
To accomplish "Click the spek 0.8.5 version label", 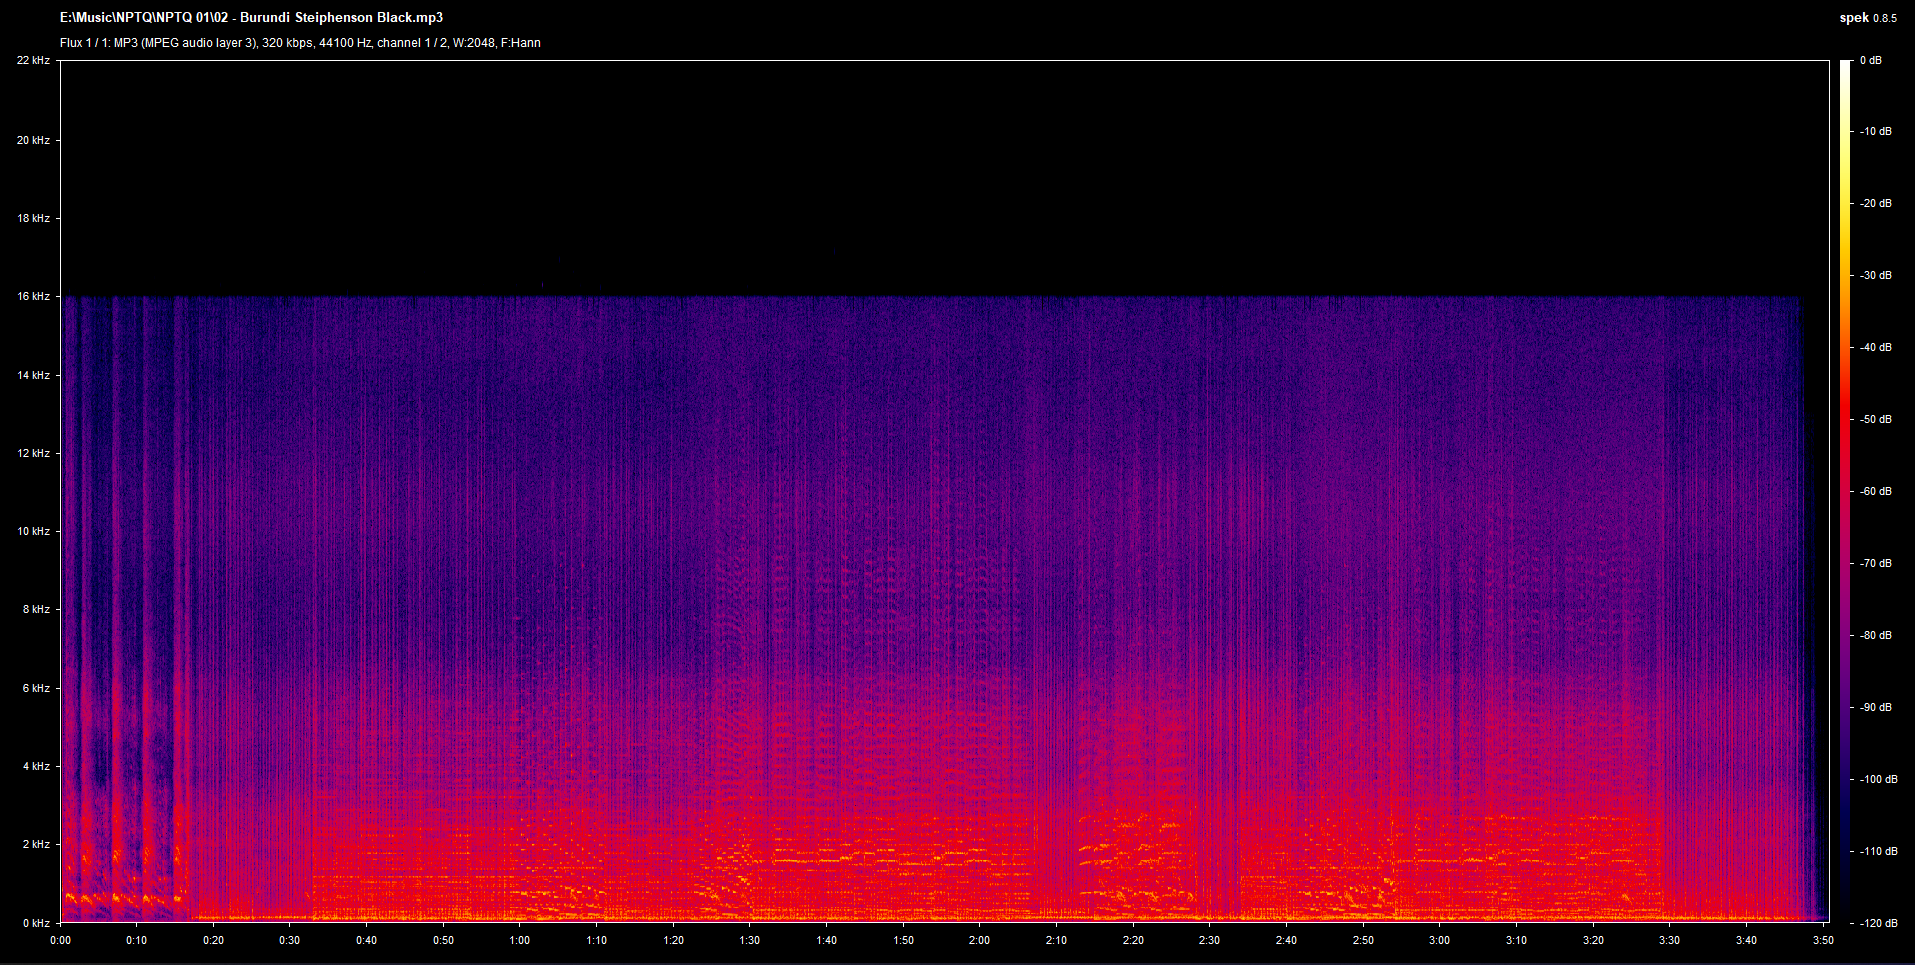I will pyautogui.click(x=1867, y=18).
